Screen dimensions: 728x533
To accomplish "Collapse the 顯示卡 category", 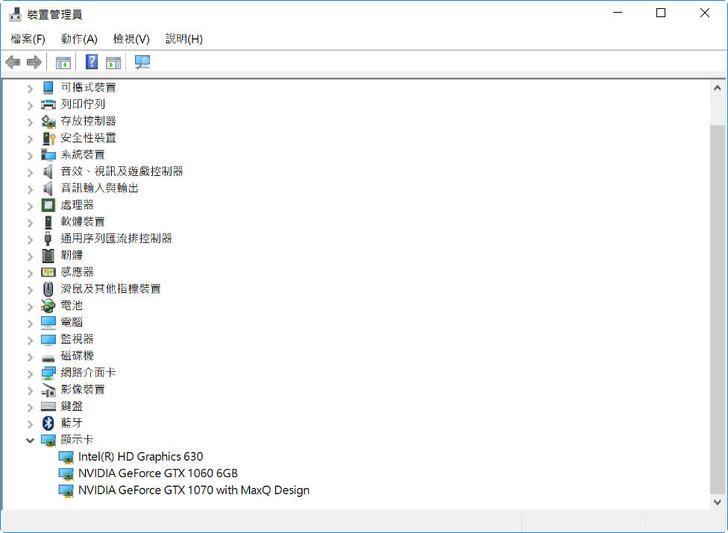I will click(x=30, y=440).
